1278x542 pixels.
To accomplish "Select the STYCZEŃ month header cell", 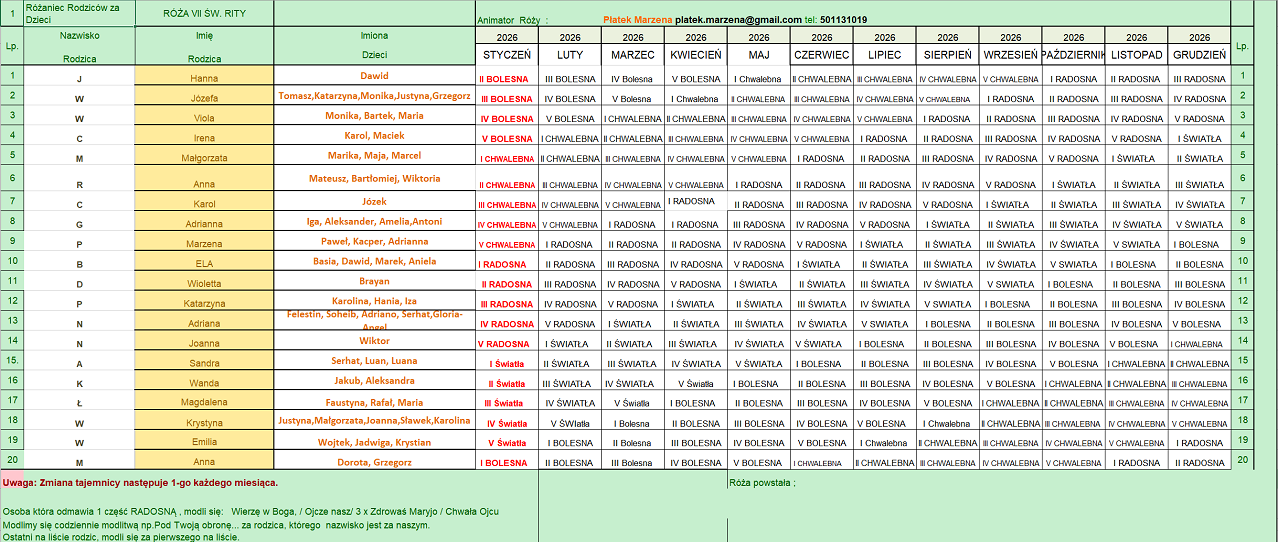I will (507, 55).
